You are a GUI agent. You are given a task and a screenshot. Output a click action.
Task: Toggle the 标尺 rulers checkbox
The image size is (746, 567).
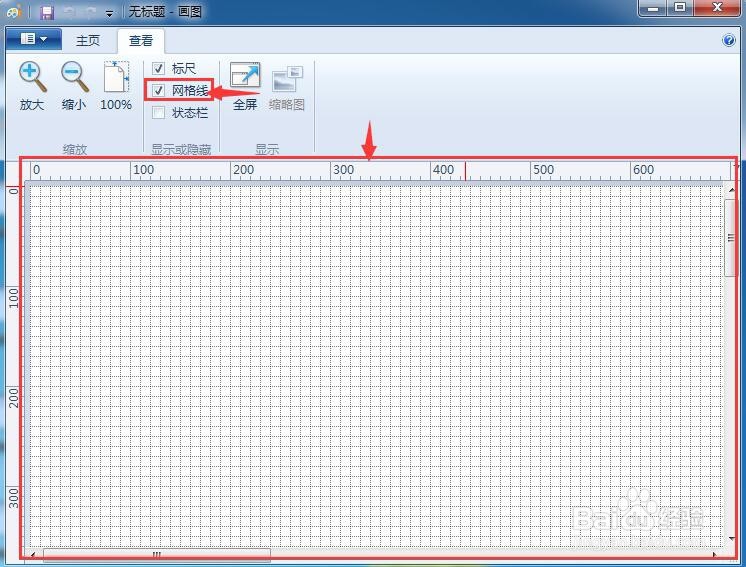(158, 68)
